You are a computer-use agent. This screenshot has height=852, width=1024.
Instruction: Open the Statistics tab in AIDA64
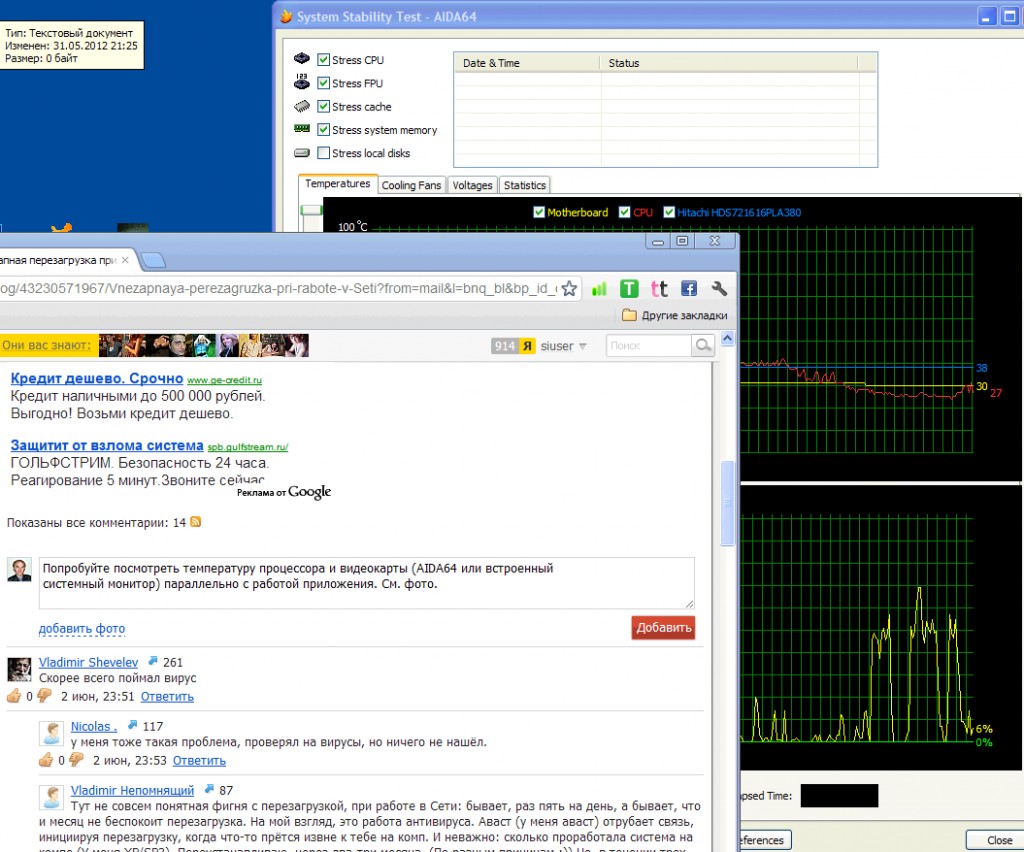tap(524, 185)
